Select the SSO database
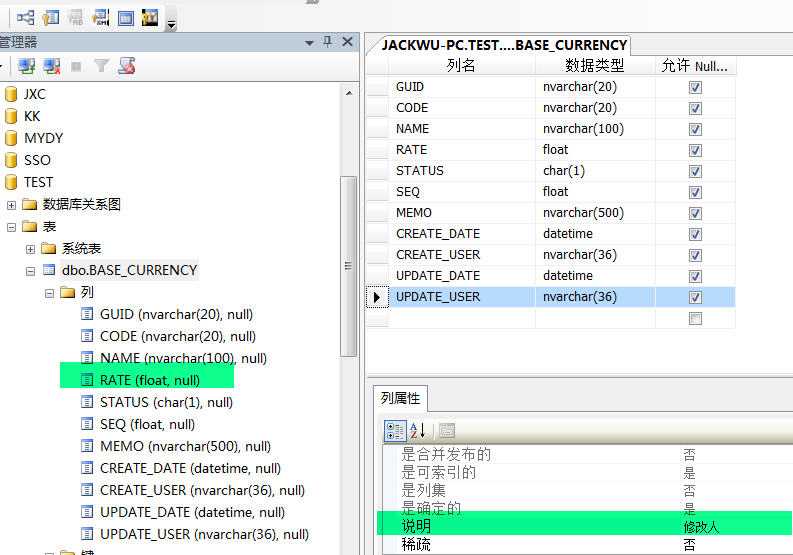This screenshot has height=555, width=793. click(x=37, y=160)
